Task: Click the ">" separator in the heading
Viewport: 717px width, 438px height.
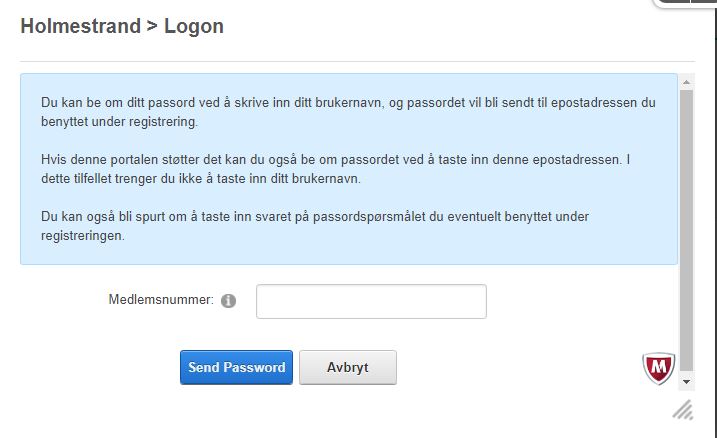Action: (152, 27)
